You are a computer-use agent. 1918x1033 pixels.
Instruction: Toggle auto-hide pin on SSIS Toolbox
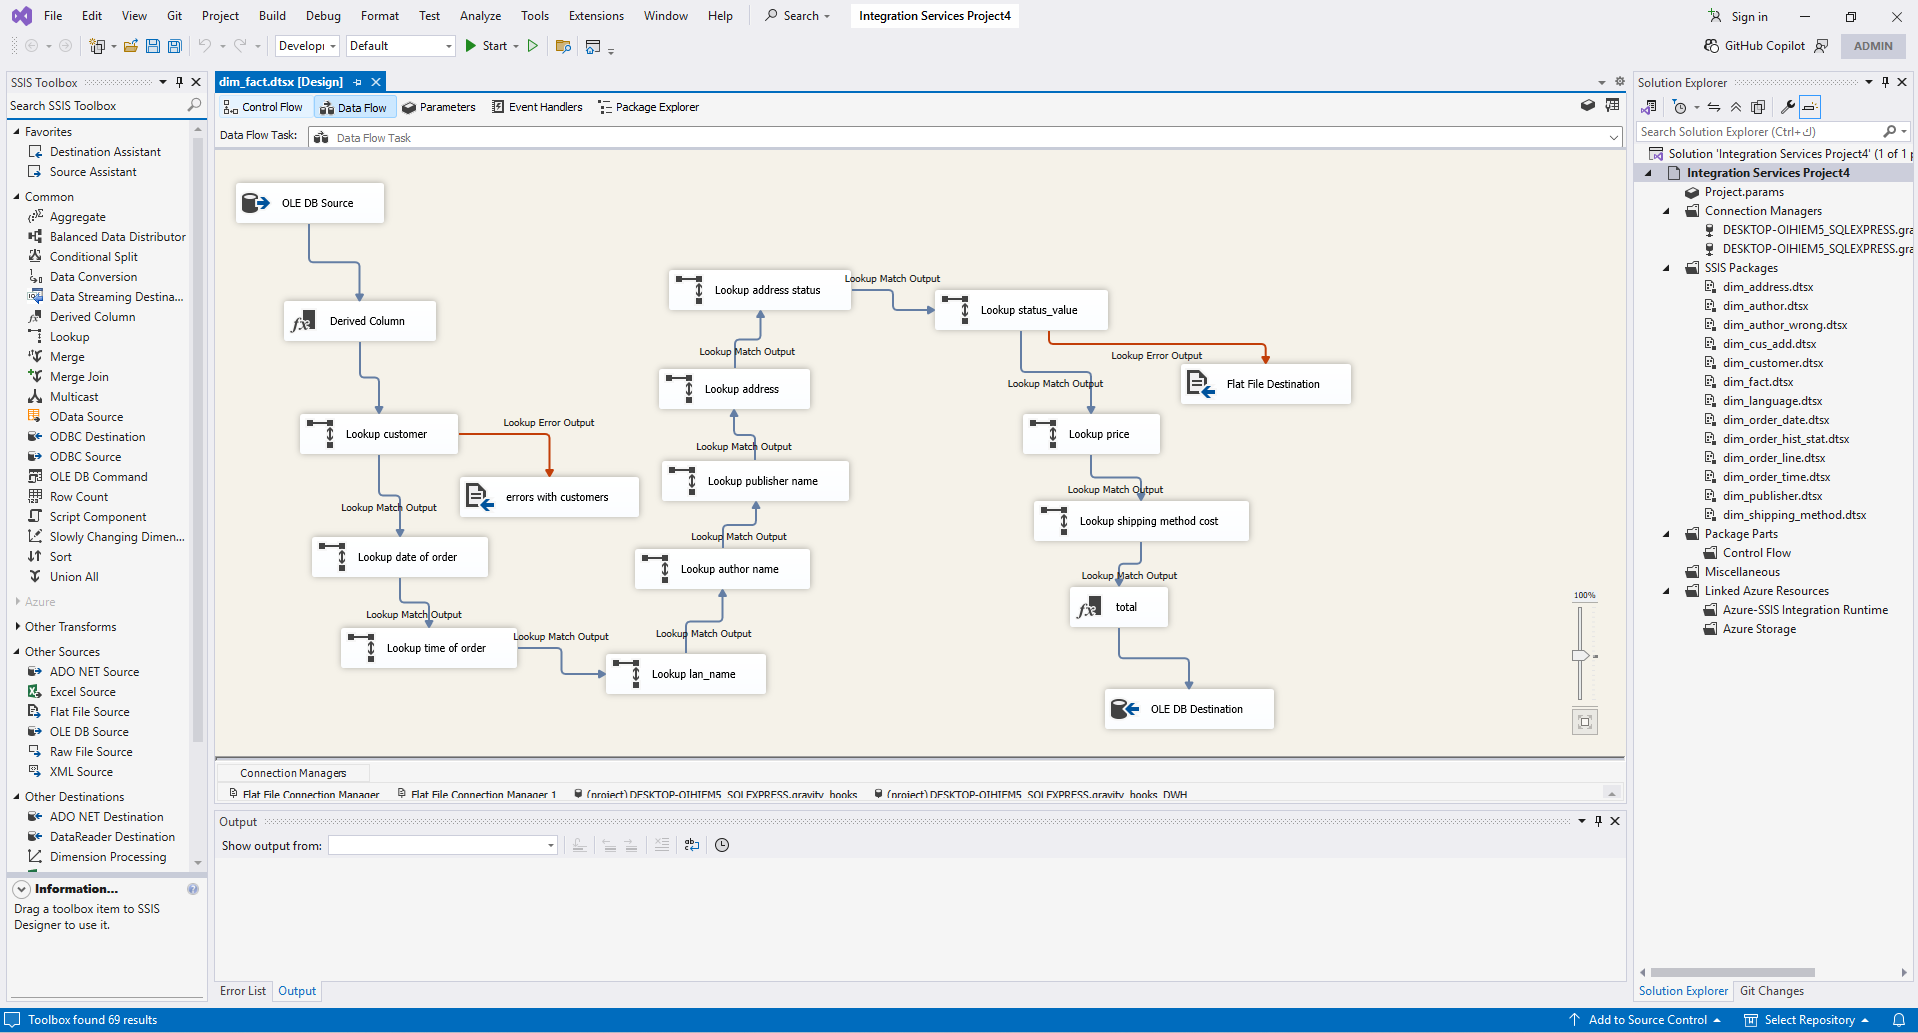pyautogui.click(x=180, y=82)
